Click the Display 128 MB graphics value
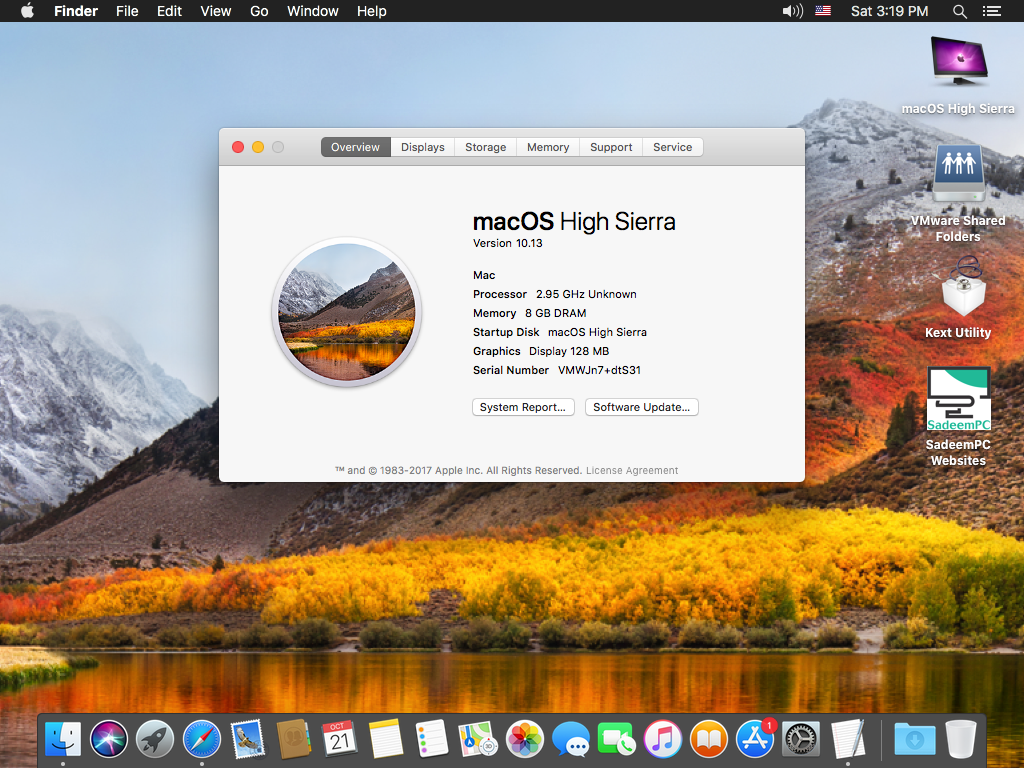 tap(569, 351)
